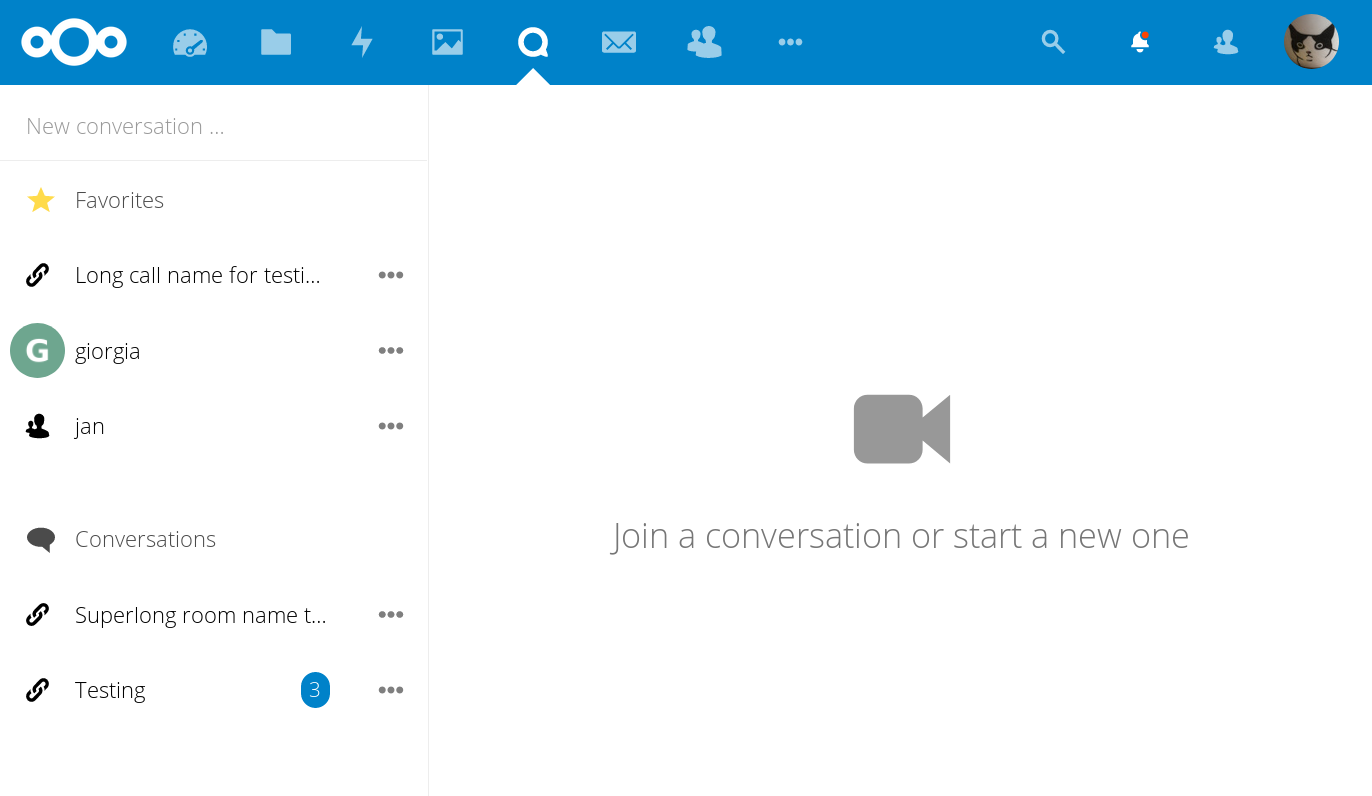Open the Mail envelope app

pyautogui.click(x=619, y=42)
